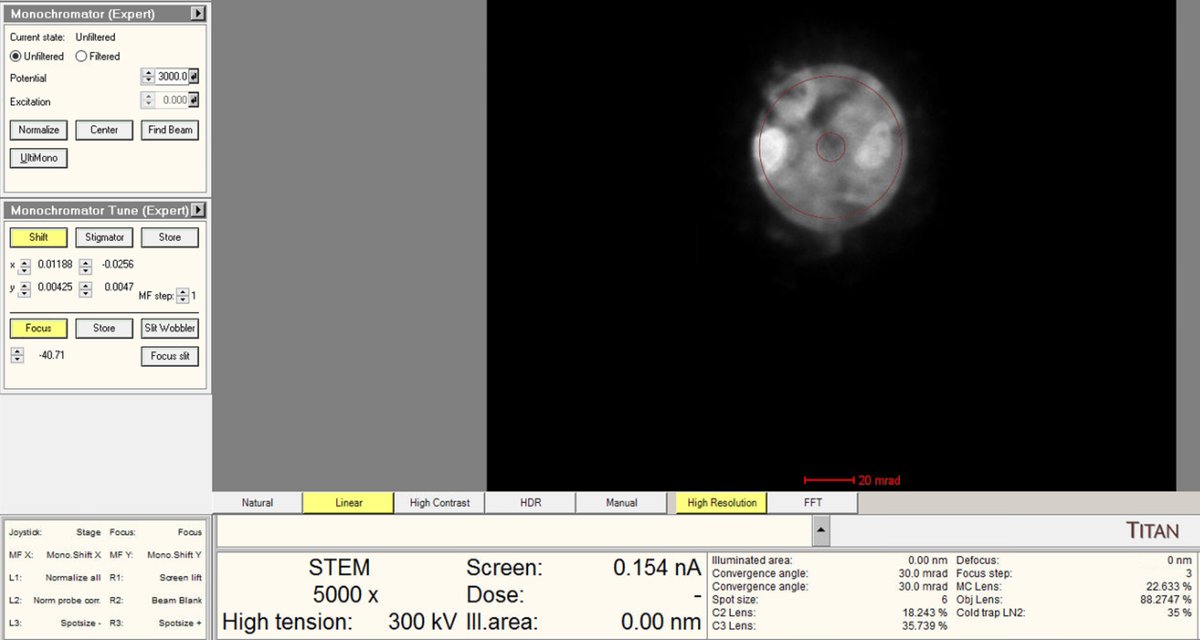The height and width of the screenshot is (640, 1200).
Task: Open the Monochromator panel flyout arrow
Action: [x=198, y=14]
